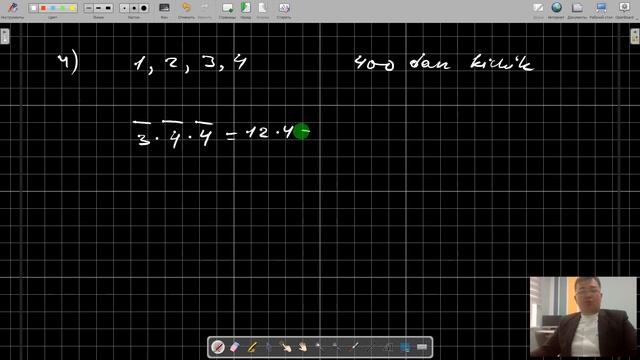The width and height of the screenshot is (640, 360).
Task: Select the yellow pen color
Action: (72, 8)
